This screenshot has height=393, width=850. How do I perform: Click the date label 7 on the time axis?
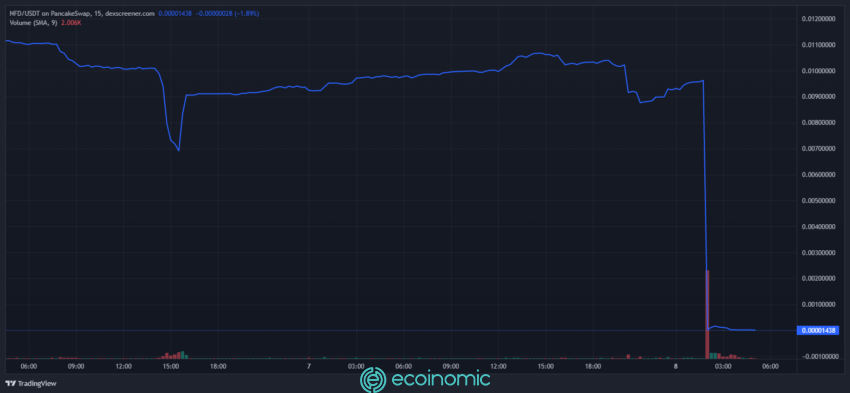click(x=308, y=367)
